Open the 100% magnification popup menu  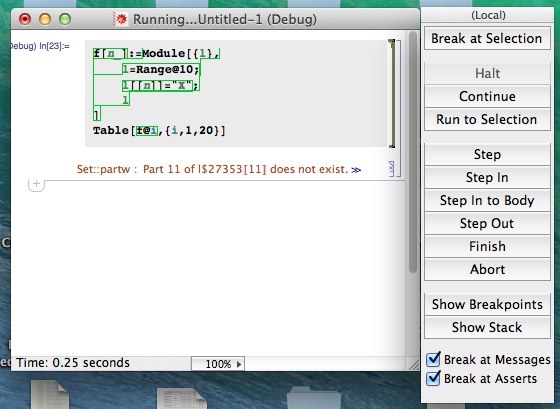[x=218, y=364]
